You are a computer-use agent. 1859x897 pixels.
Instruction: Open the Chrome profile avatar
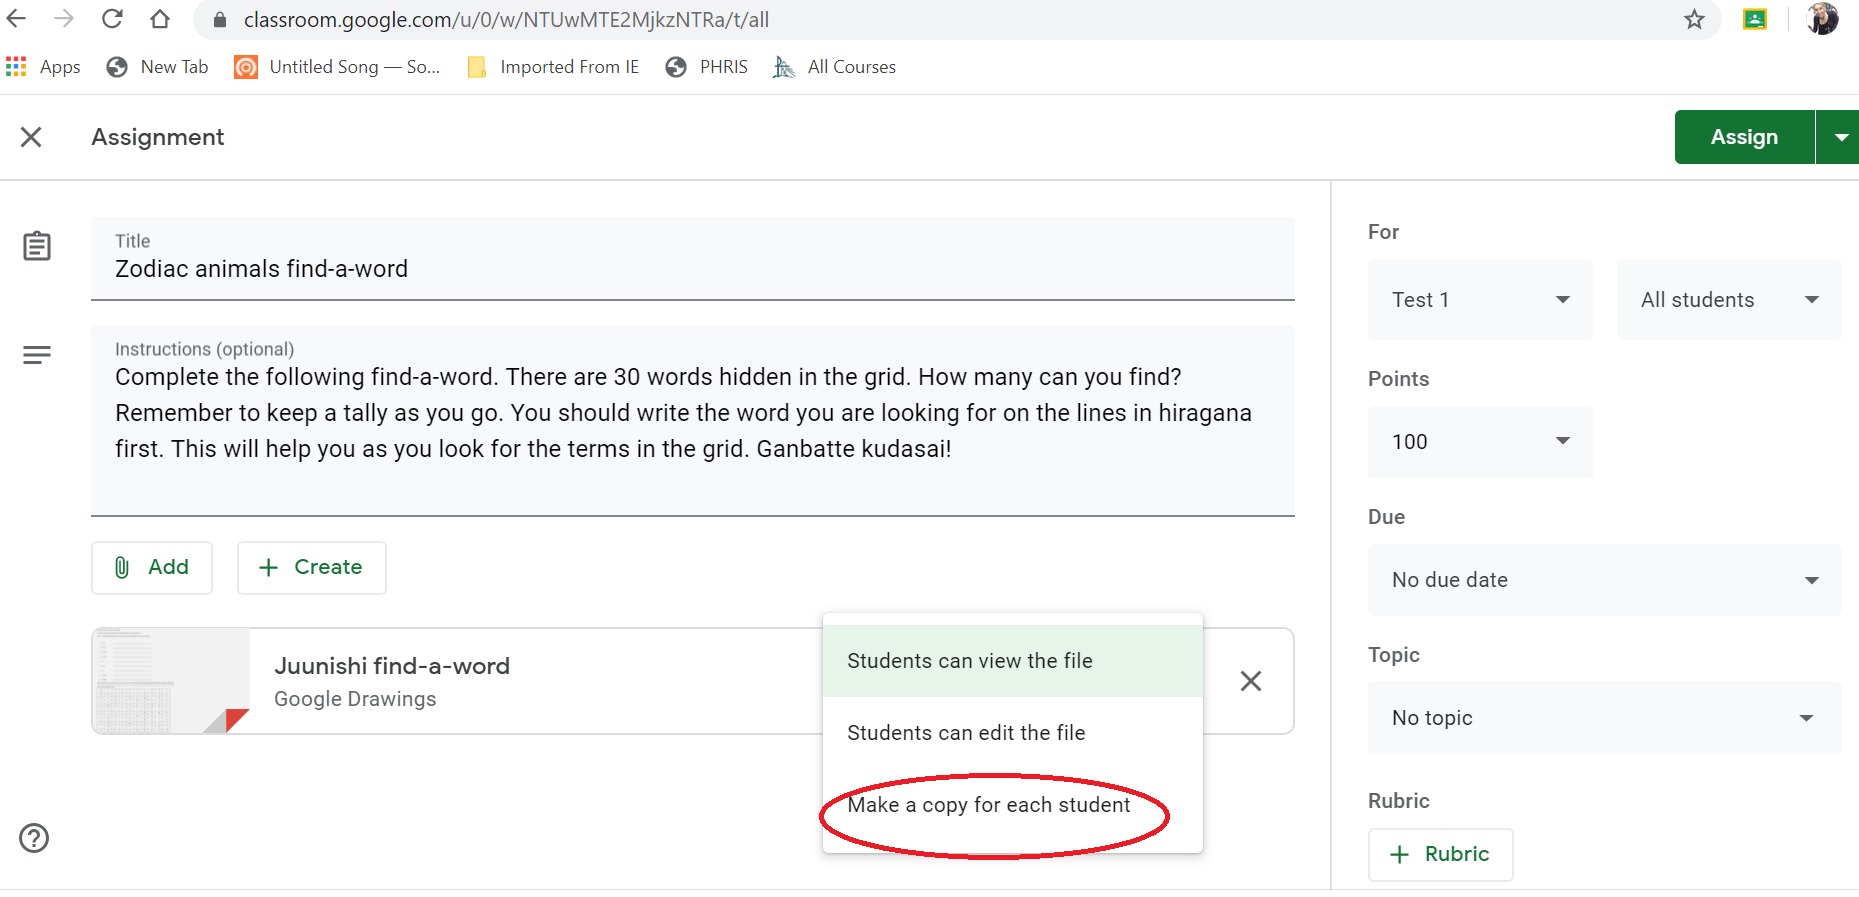1822,19
